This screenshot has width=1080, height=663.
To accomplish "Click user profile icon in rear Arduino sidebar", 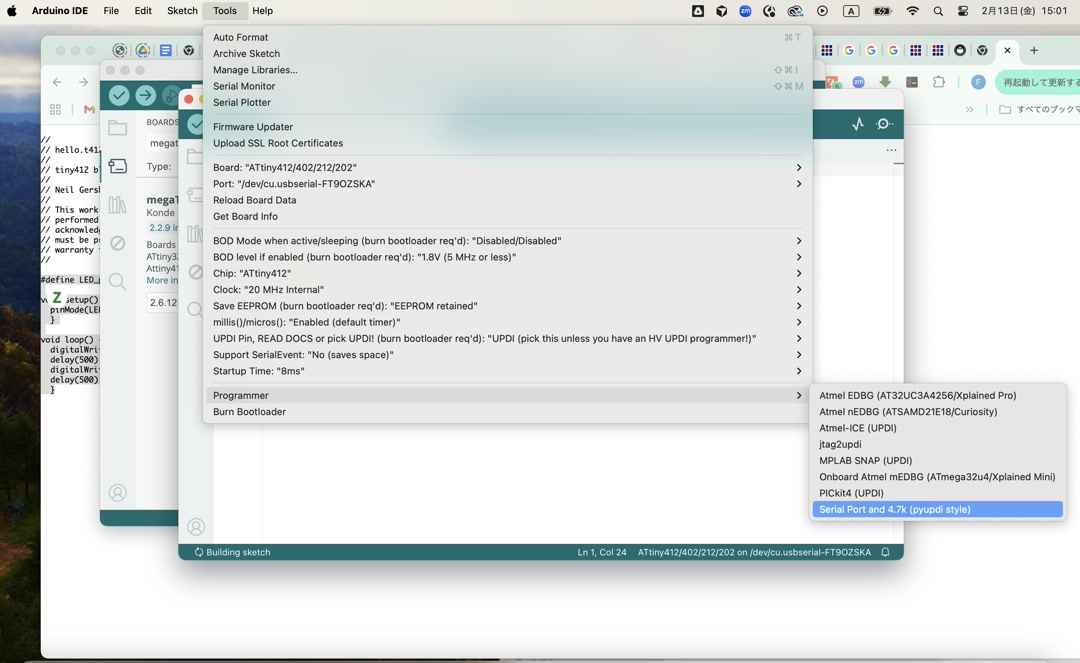I will pos(118,493).
